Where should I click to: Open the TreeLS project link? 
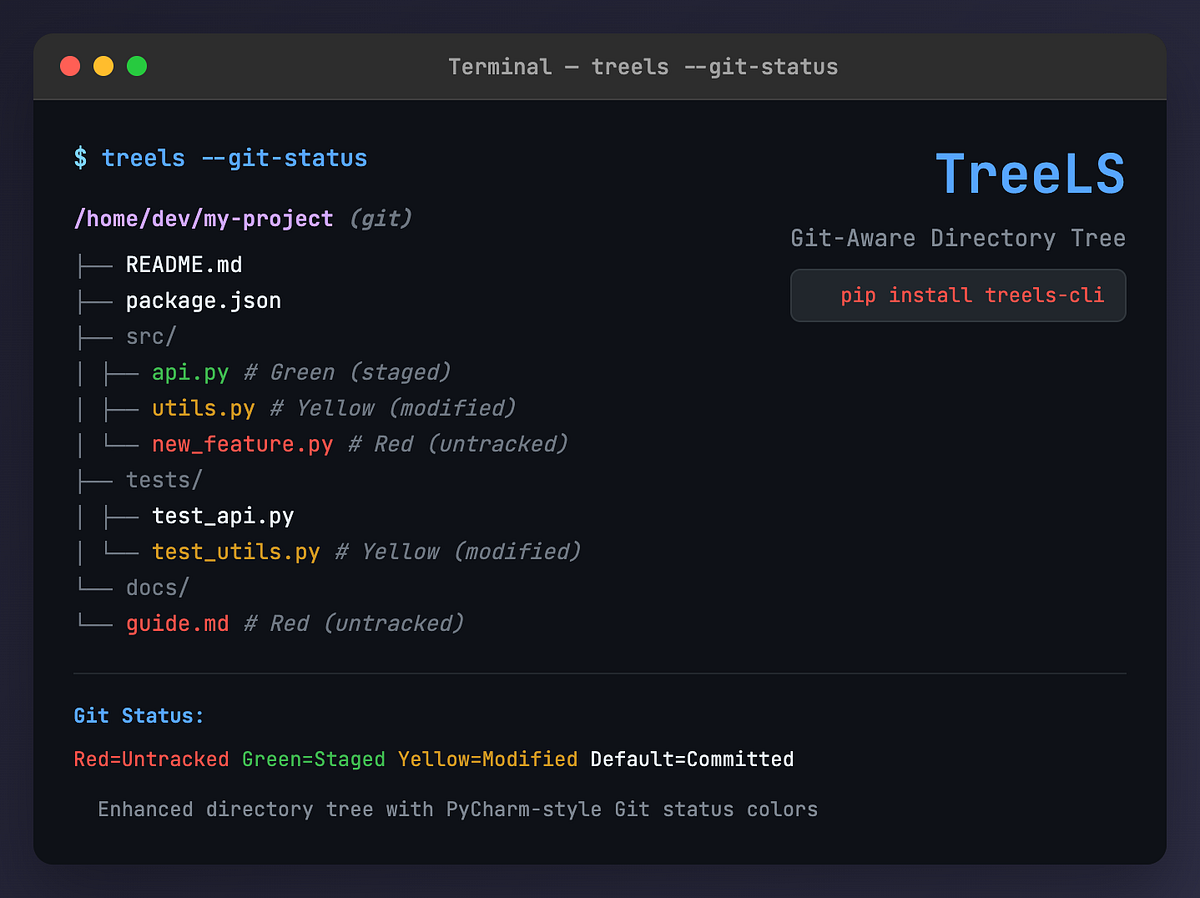click(1030, 173)
